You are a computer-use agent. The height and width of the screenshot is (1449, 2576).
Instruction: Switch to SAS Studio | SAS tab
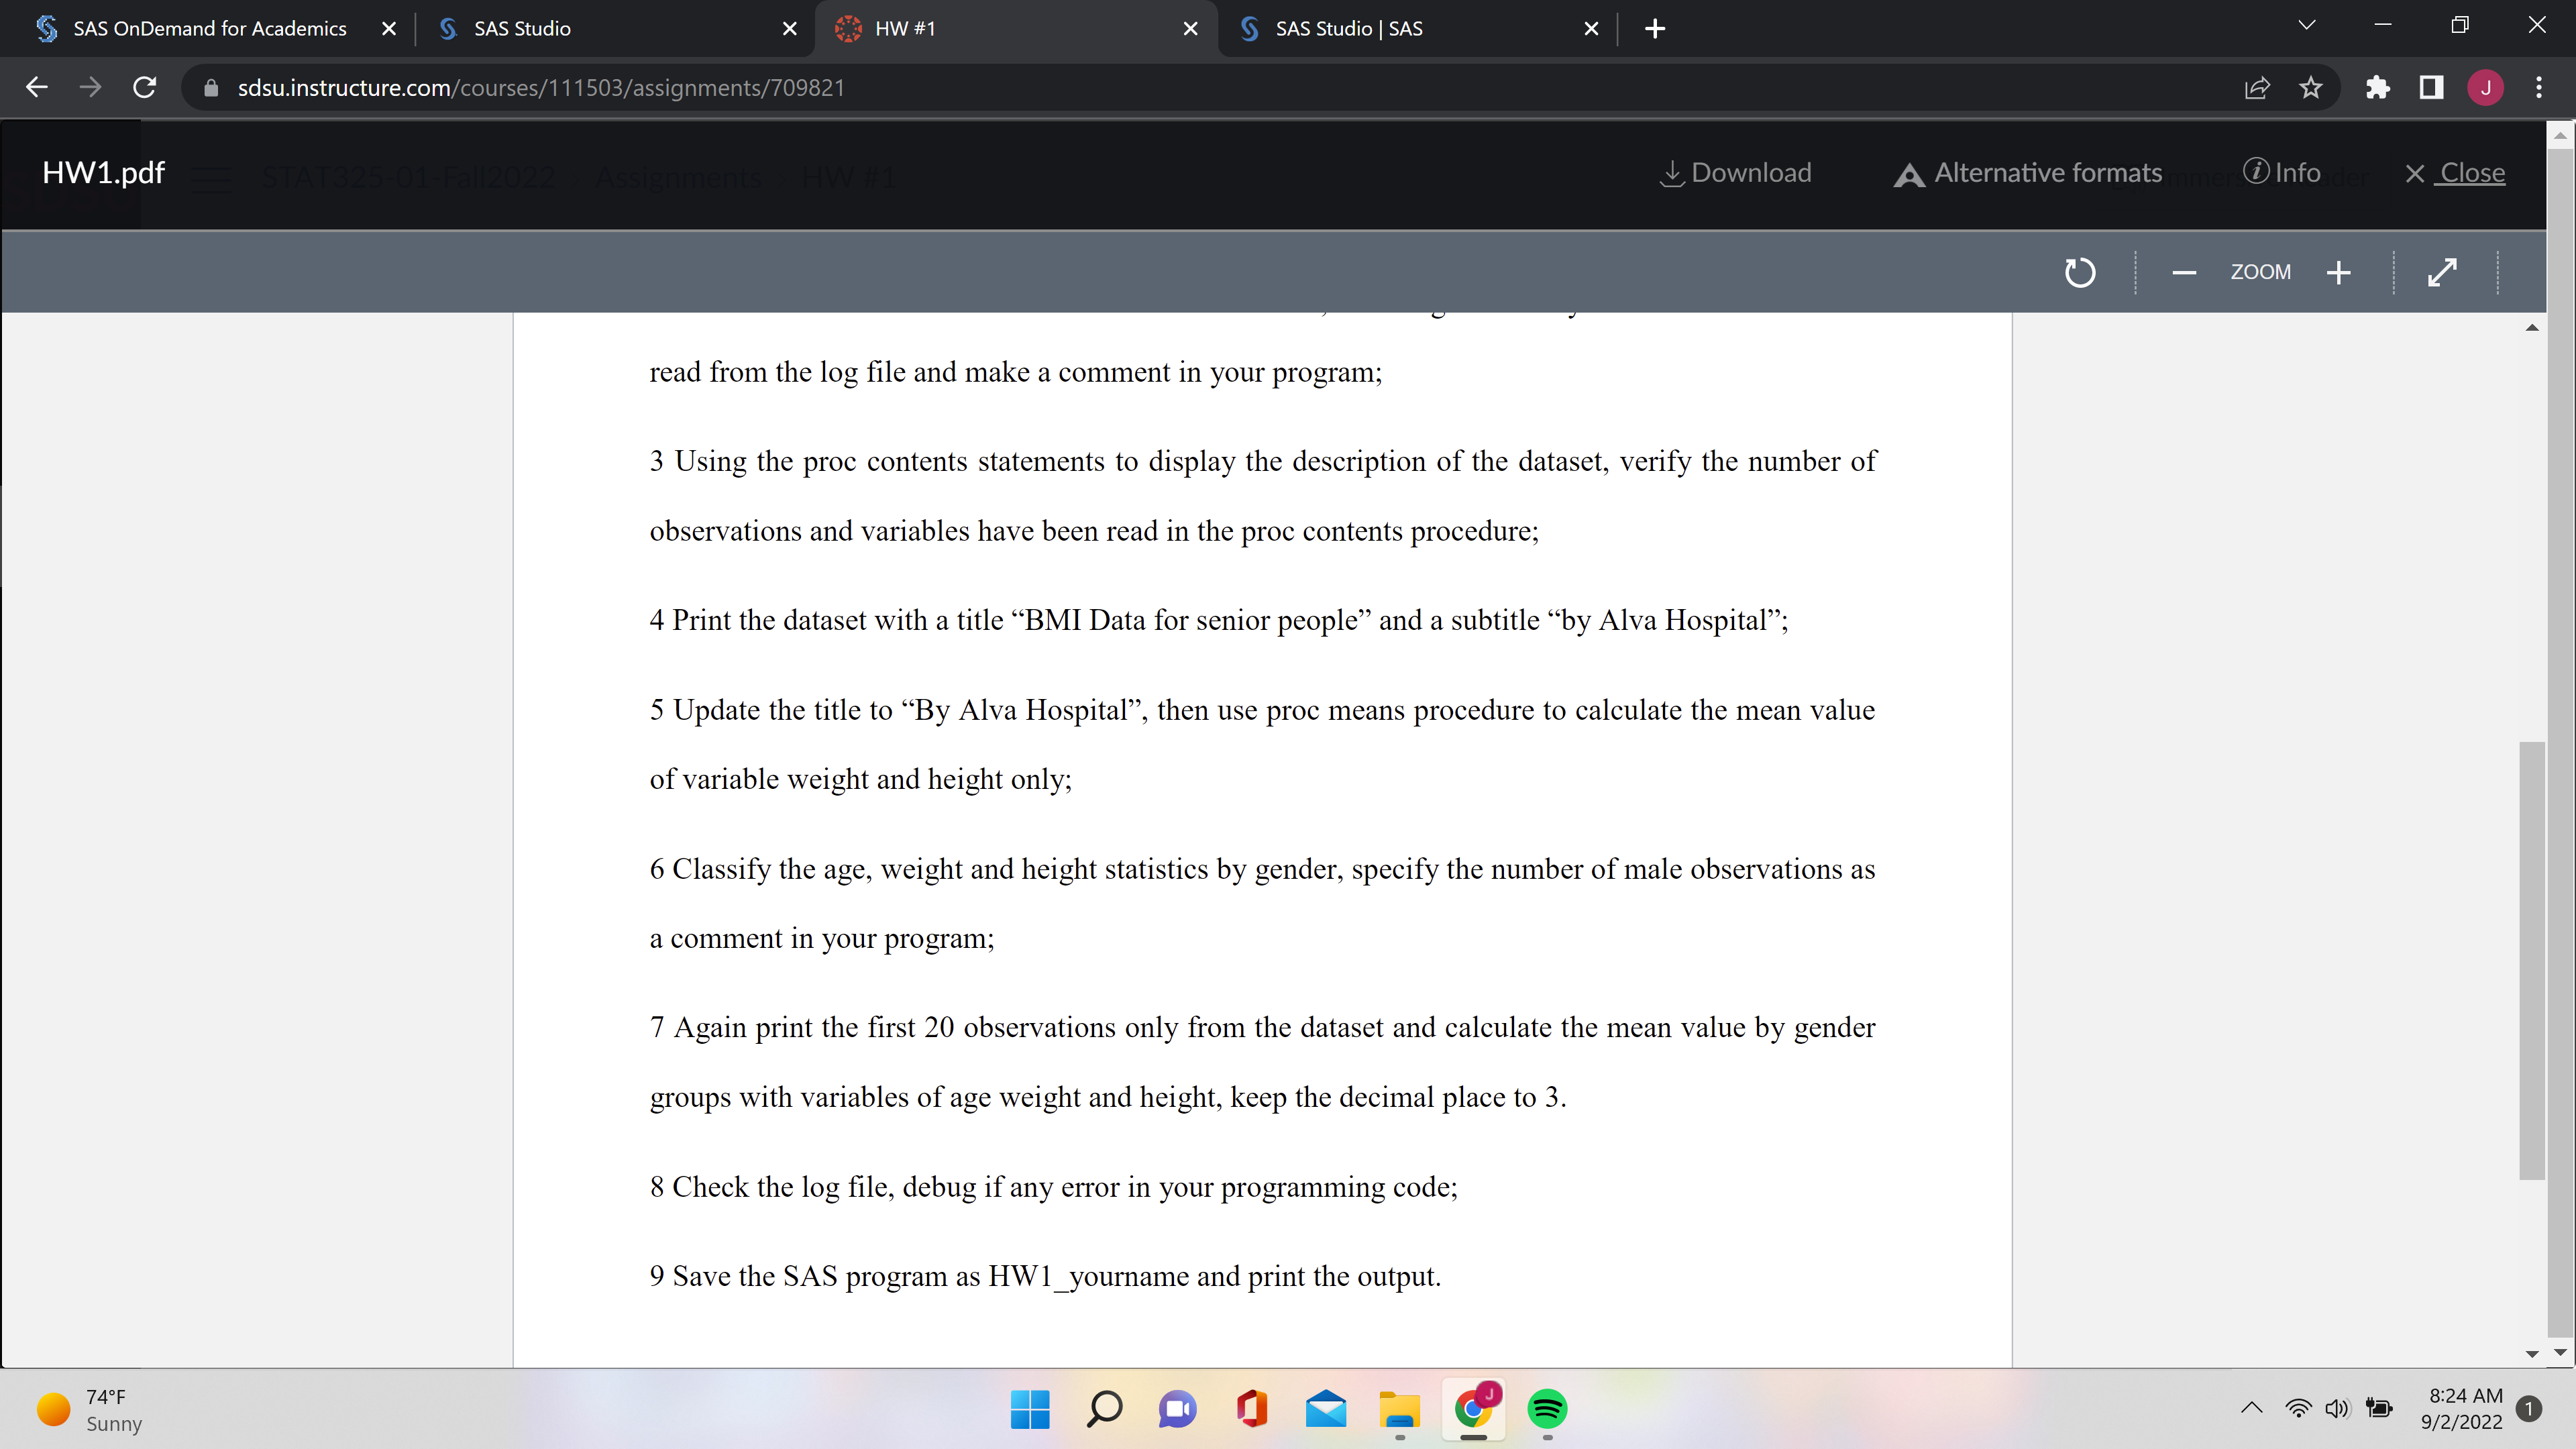click(x=1348, y=28)
